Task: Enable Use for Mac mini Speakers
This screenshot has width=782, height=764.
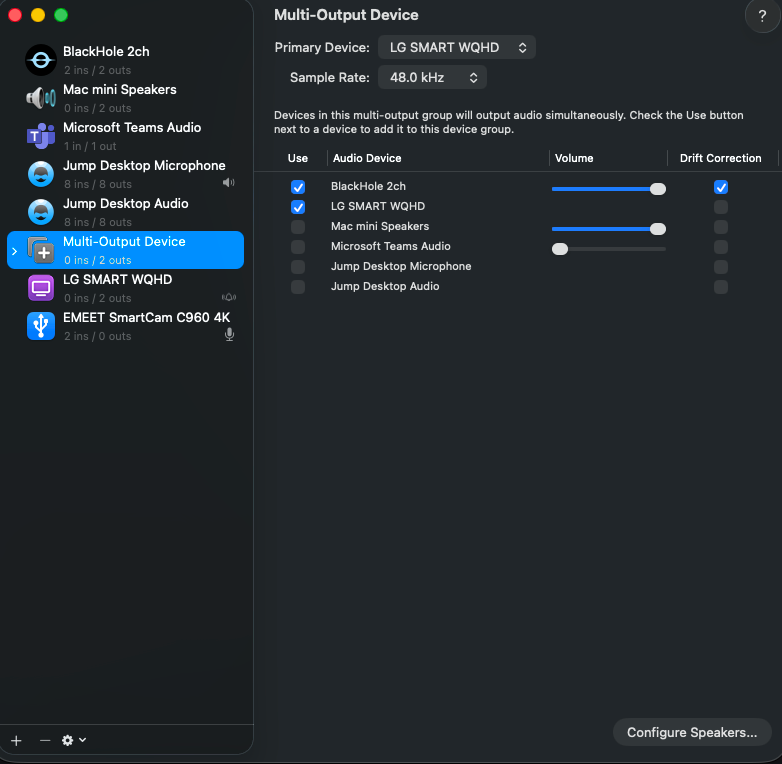Action: point(298,227)
